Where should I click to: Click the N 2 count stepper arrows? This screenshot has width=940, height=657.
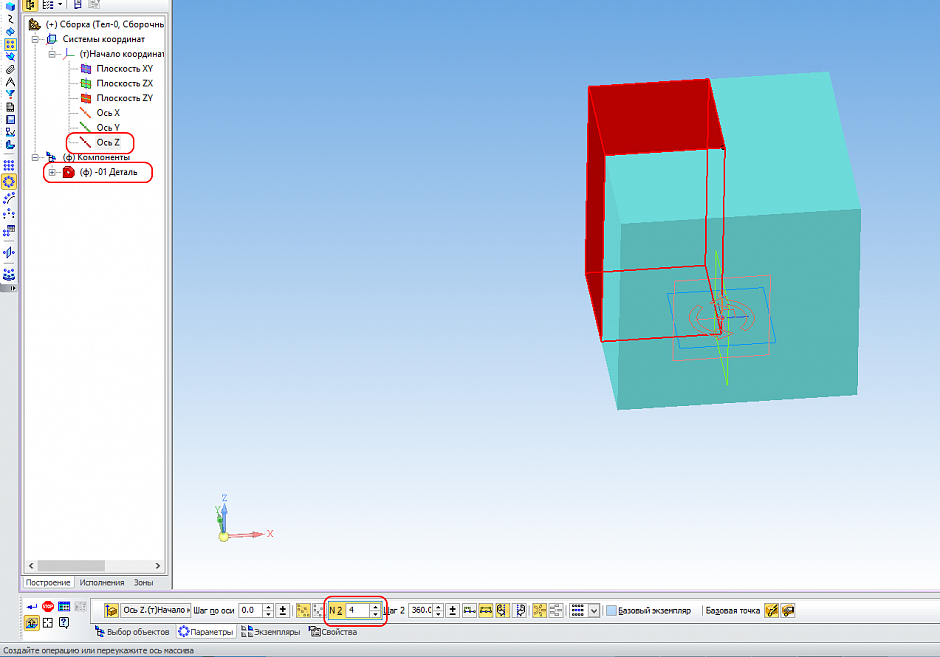click(375, 610)
